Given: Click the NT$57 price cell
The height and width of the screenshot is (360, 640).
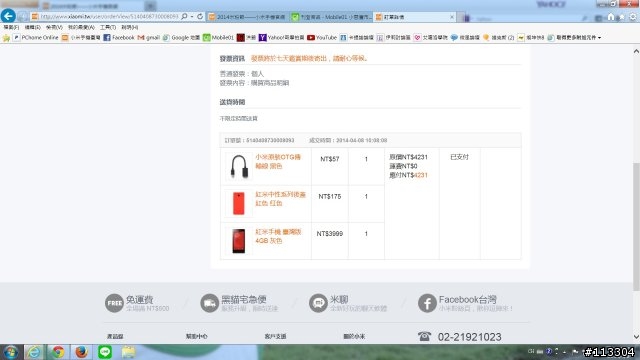Looking at the screenshot, I should pyautogui.click(x=330, y=159).
